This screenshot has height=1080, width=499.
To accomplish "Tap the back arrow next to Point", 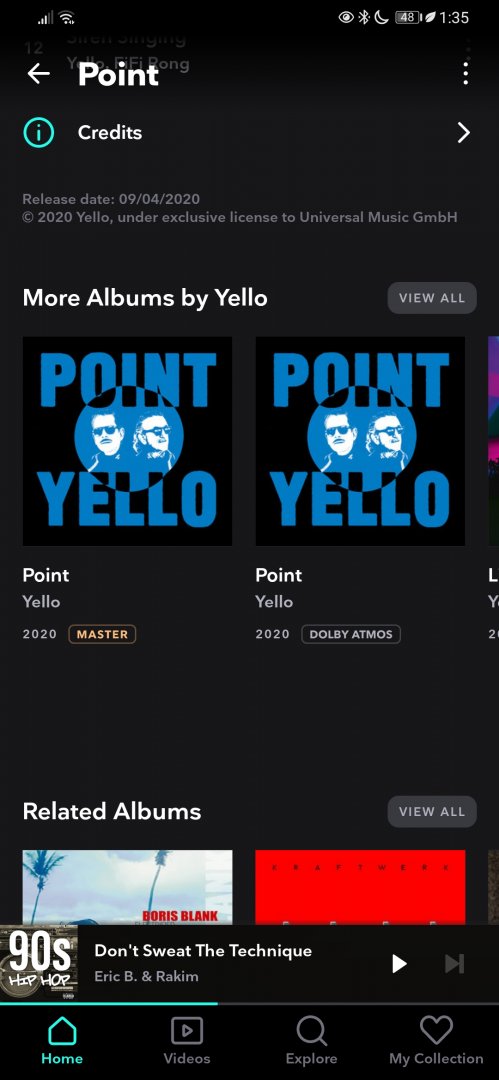I will tap(39, 73).
